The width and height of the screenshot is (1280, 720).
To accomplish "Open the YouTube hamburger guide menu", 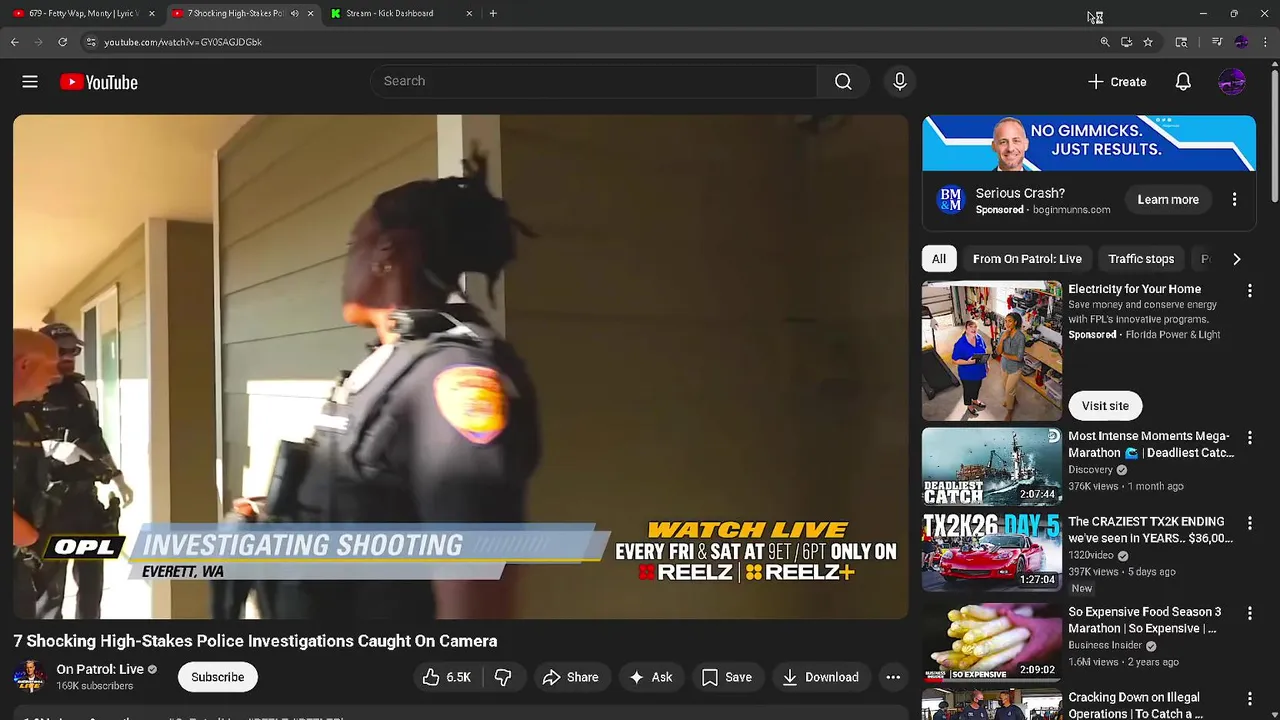I will click(30, 82).
